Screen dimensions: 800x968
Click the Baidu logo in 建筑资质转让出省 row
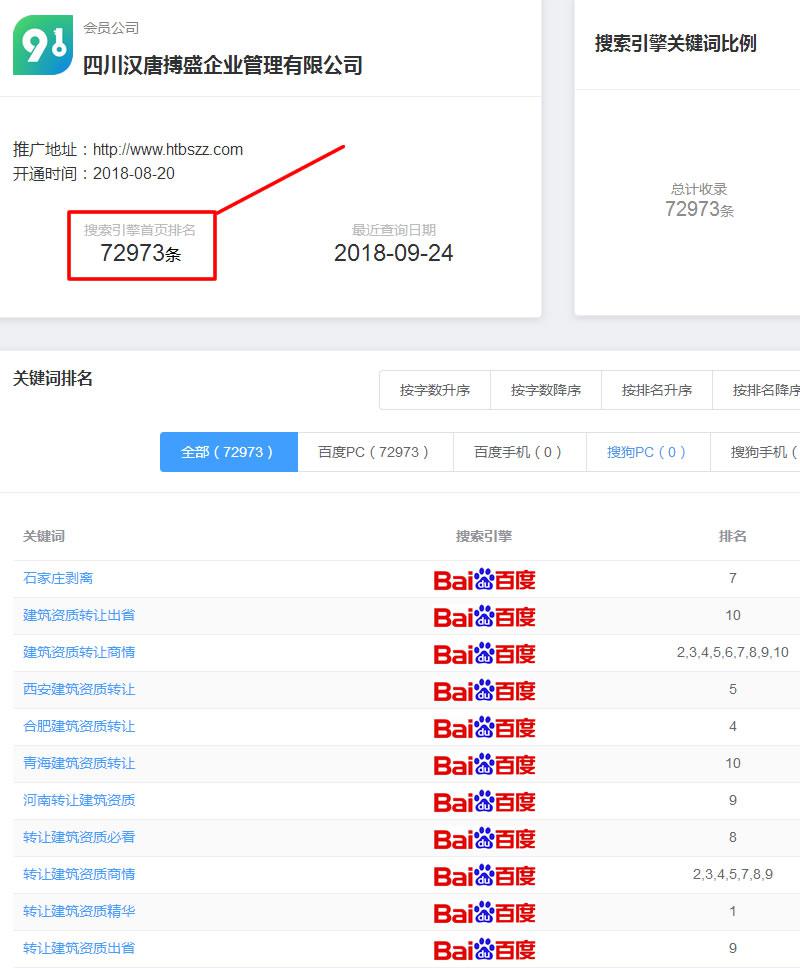click(x=485, y=617)
